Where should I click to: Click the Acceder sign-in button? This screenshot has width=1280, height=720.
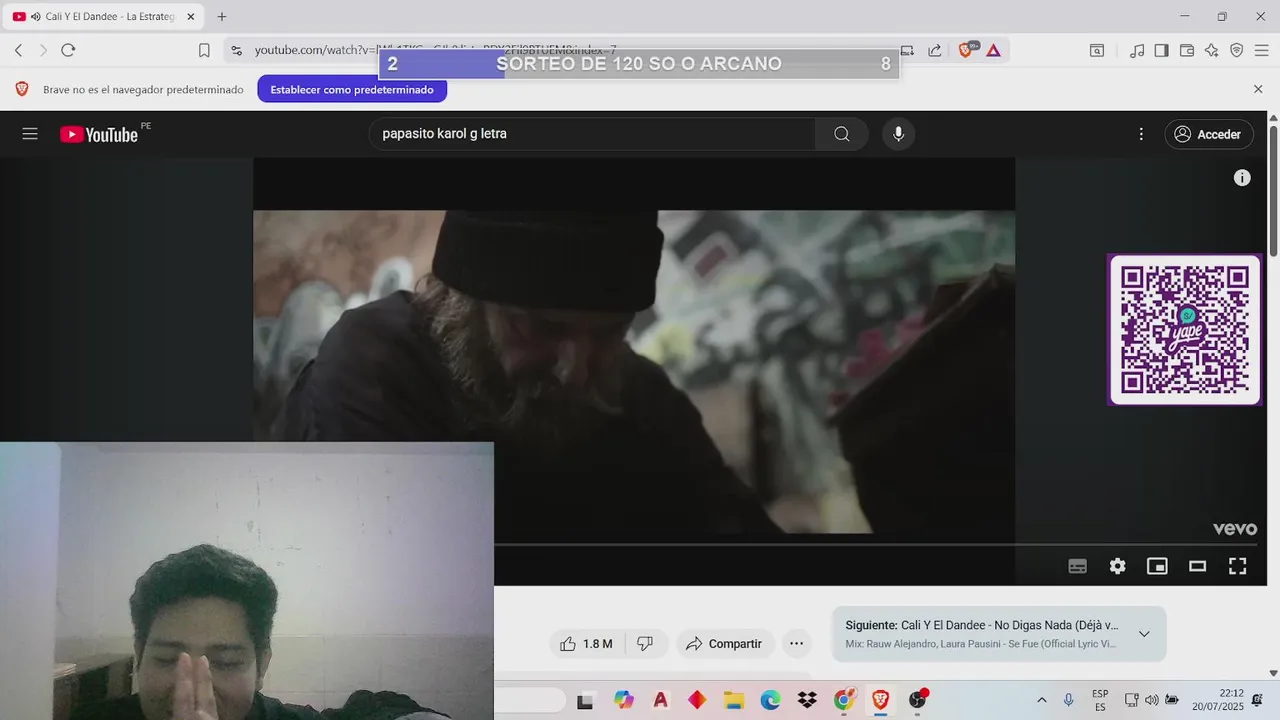1209,134
